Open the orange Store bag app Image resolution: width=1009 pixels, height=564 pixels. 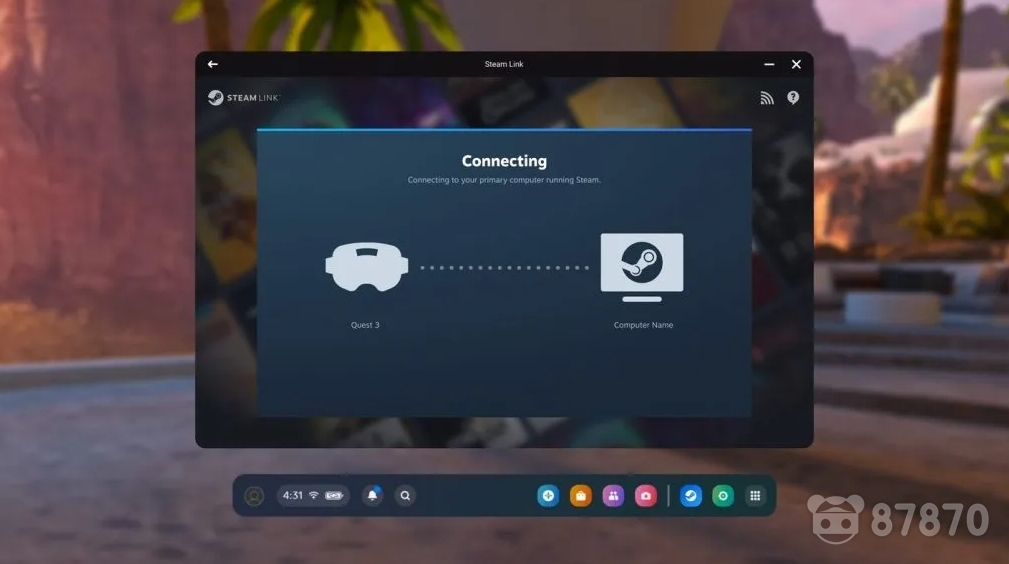pos(580,496)
